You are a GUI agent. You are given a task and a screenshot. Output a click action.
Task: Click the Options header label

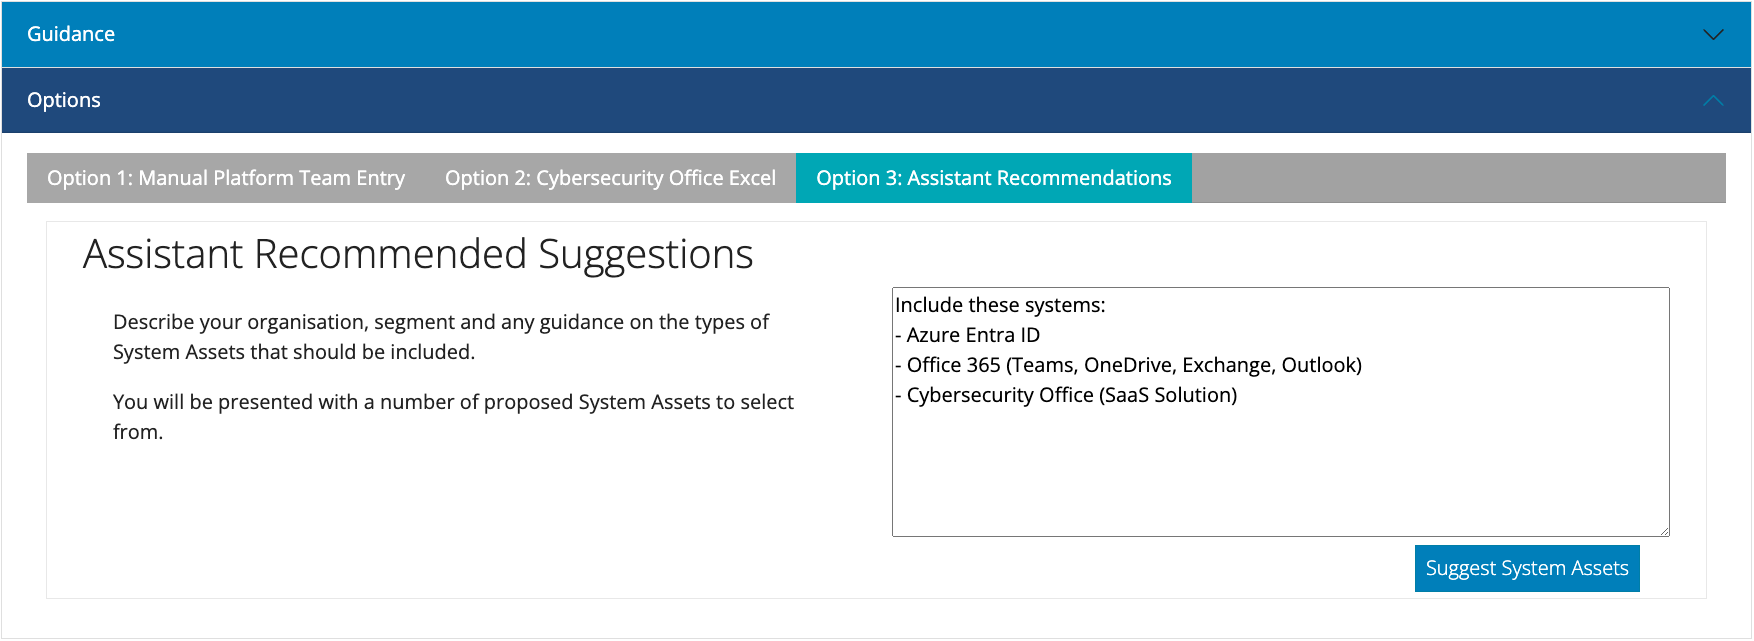tap(64, 100)
